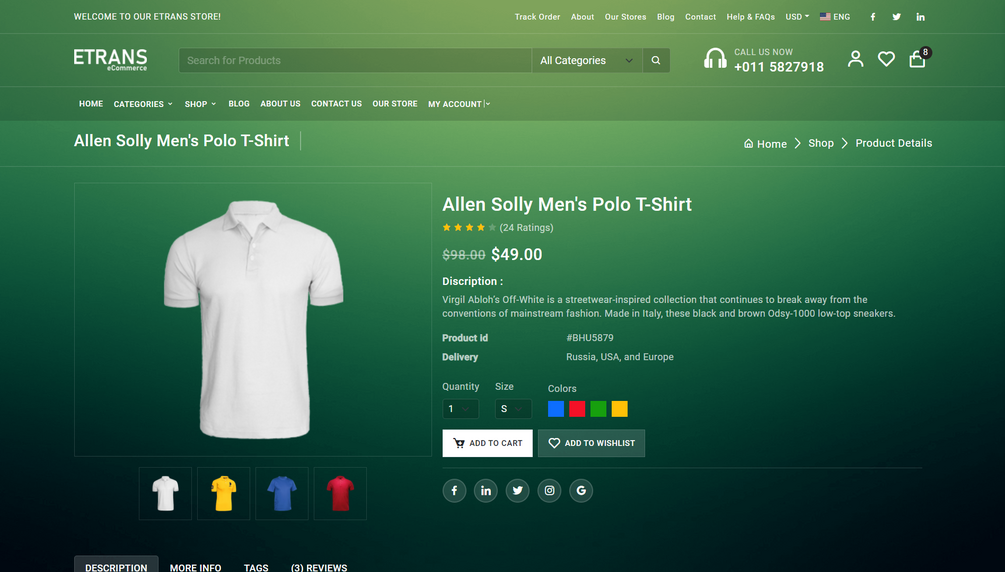
Task: Open Contact link in top bar
Action: [x=701, y=17]
